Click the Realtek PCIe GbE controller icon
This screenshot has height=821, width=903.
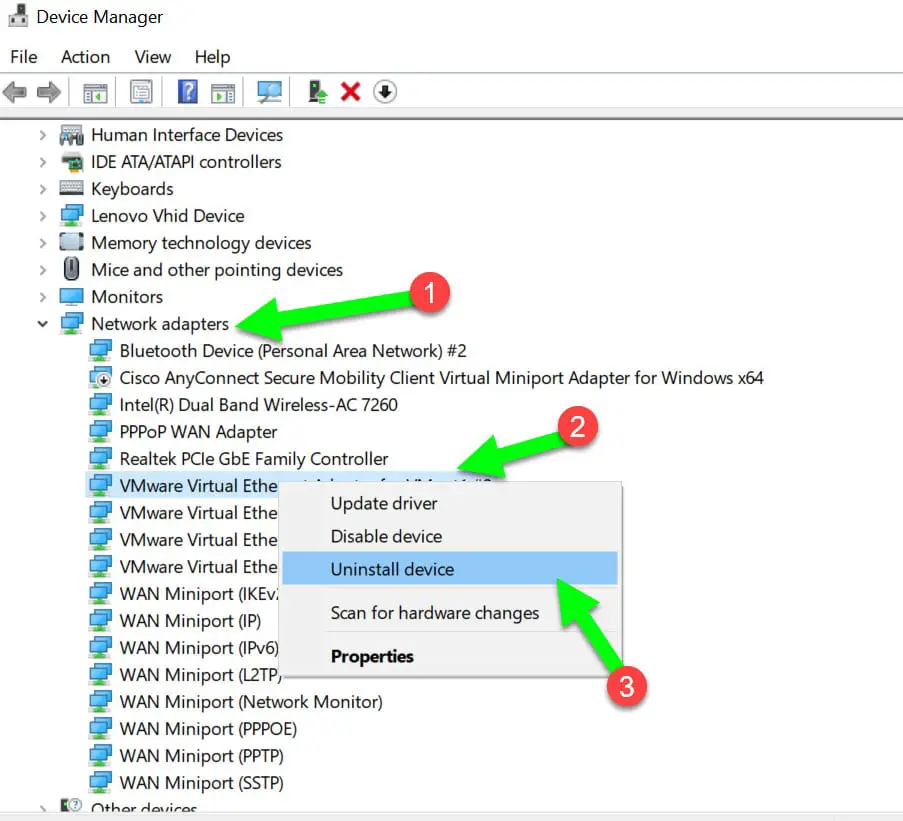(100, 459)
